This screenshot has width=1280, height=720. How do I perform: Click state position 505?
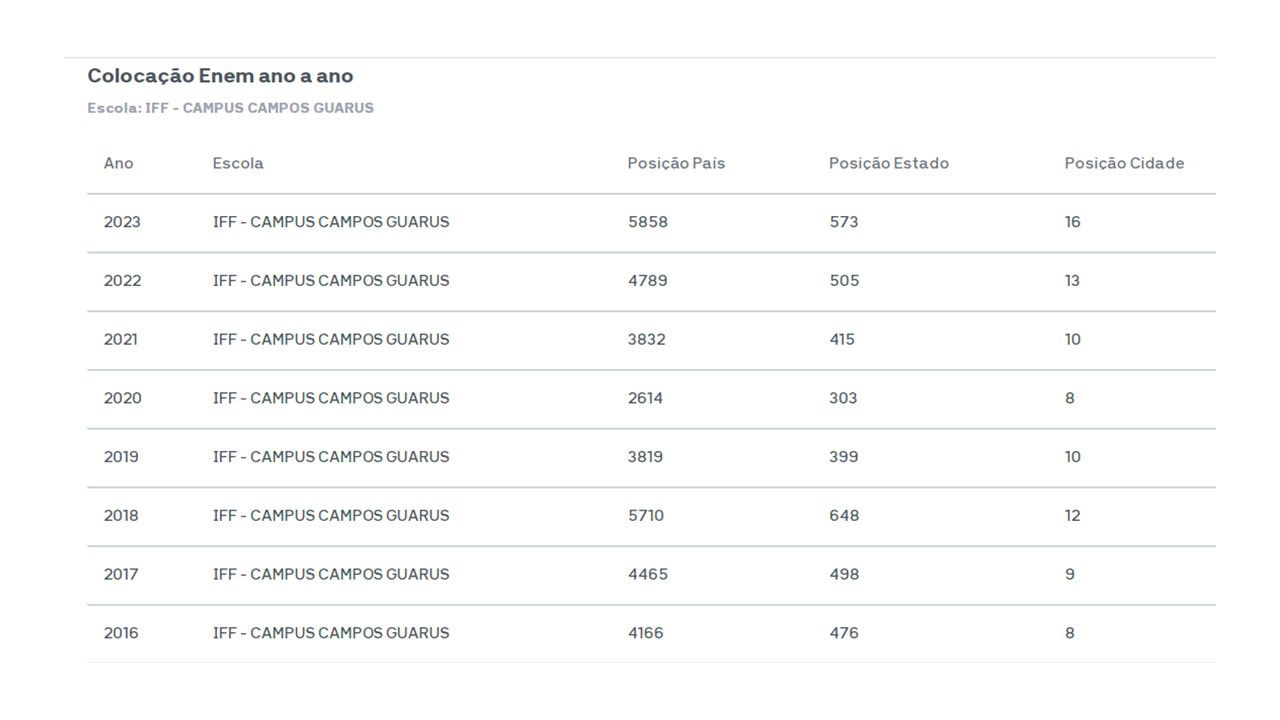pos(844,281)
